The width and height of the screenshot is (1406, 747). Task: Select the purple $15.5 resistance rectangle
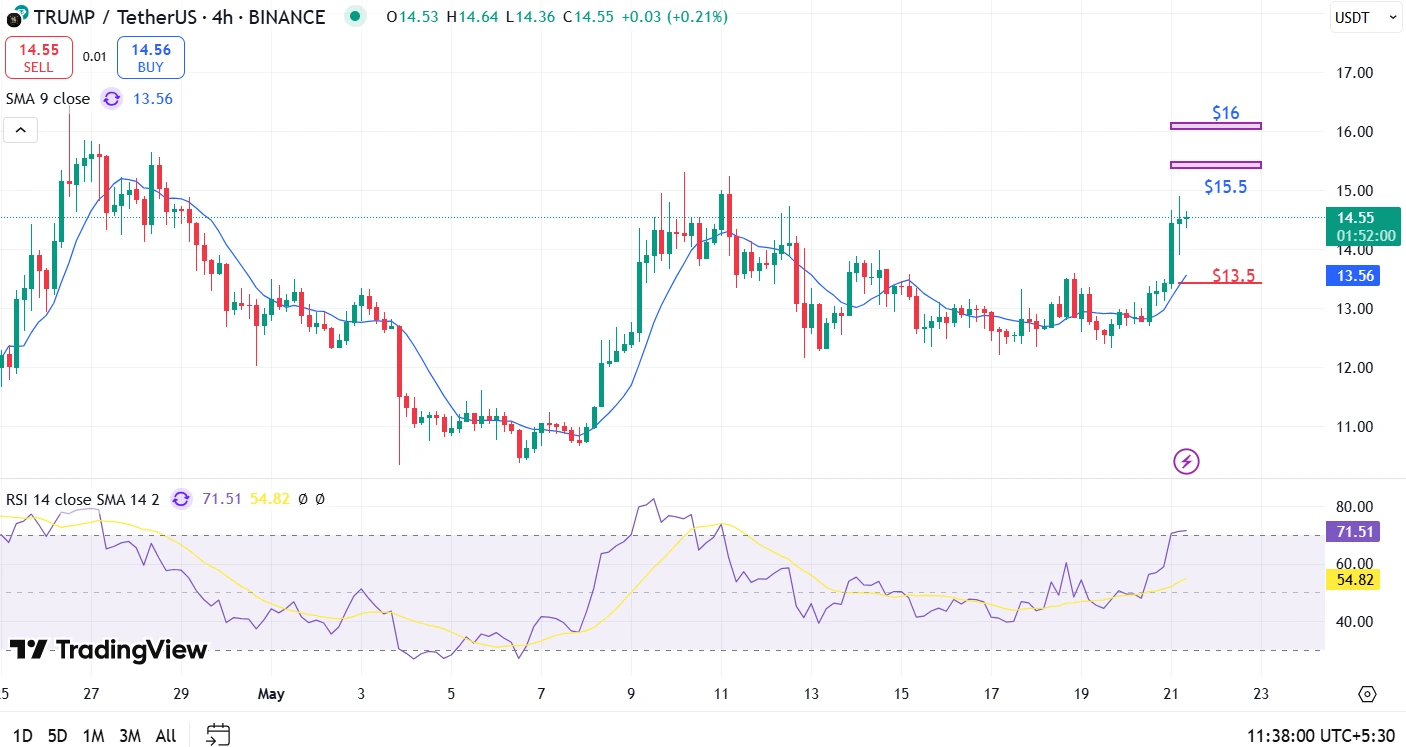(x=1216, y=165)
